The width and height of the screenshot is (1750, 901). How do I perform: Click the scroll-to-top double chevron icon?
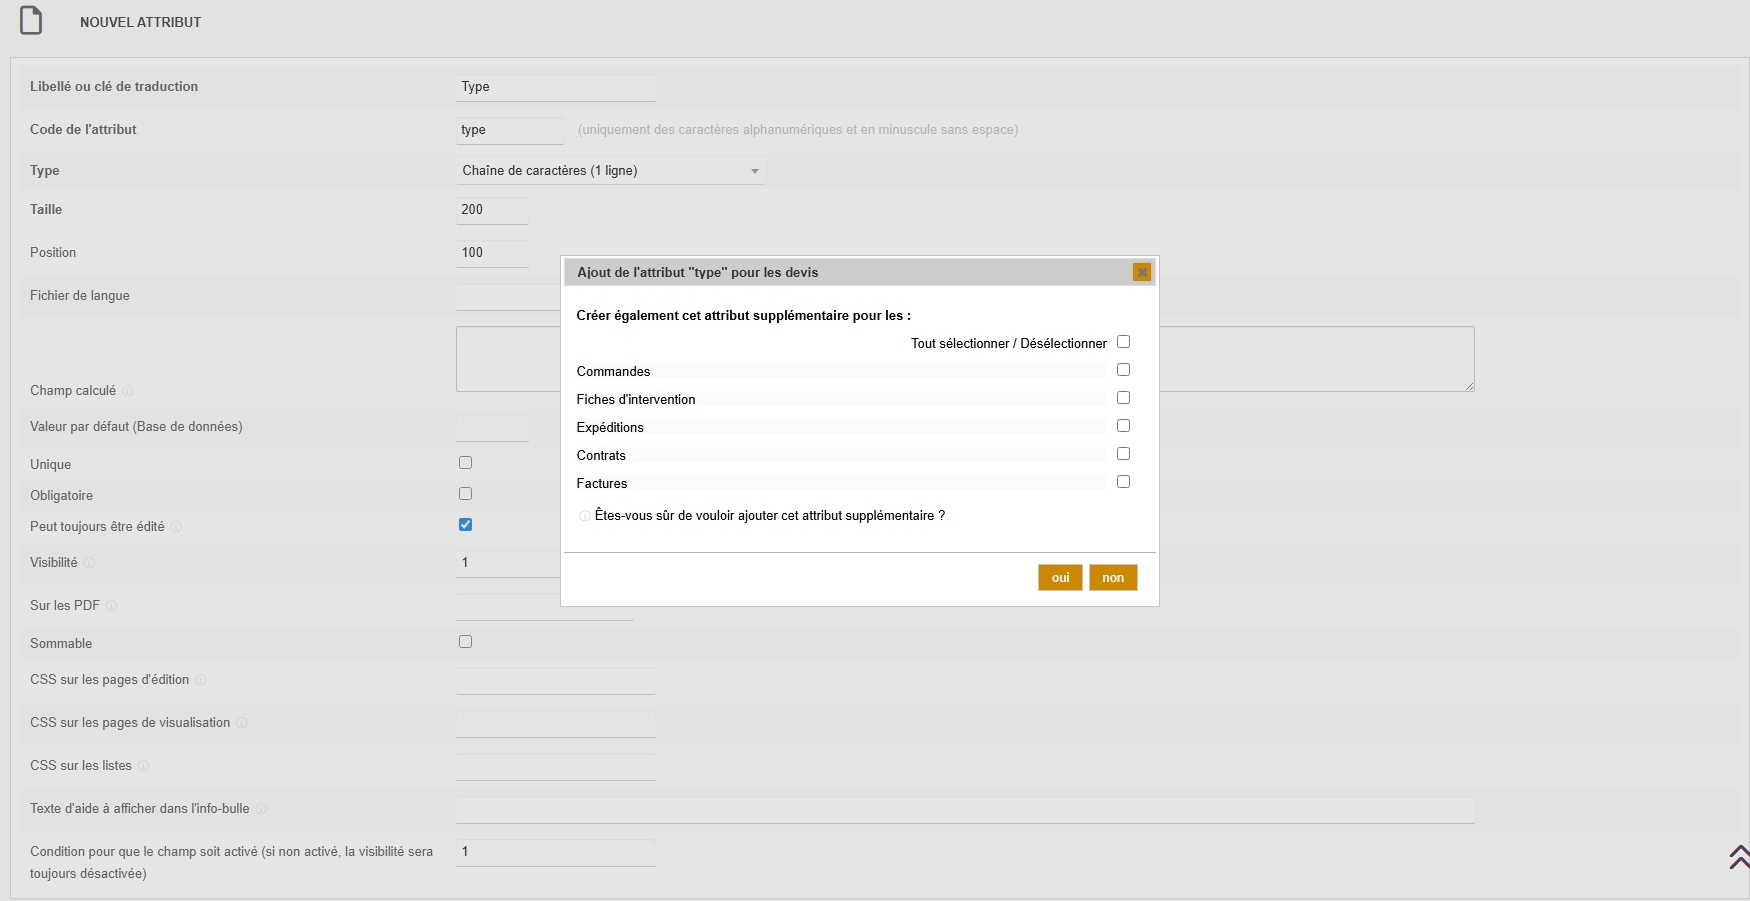tap(1738, 857)
